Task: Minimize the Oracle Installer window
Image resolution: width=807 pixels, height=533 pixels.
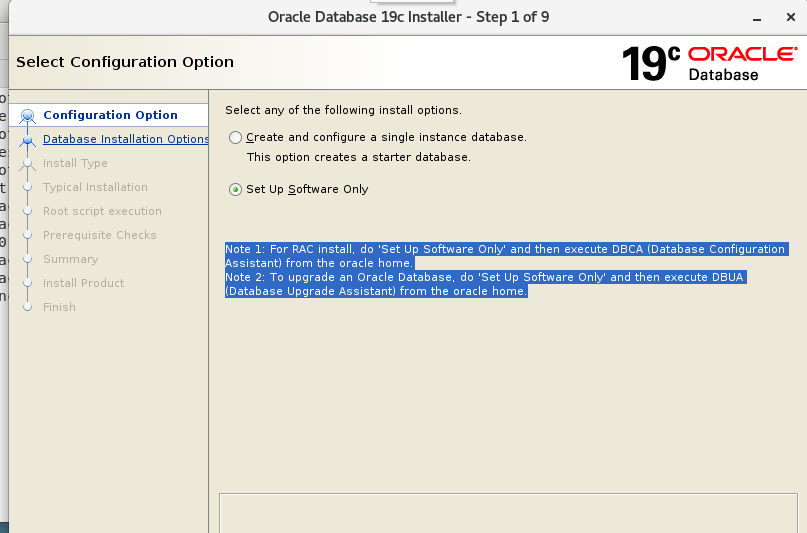Action: [x=757, y=18]
